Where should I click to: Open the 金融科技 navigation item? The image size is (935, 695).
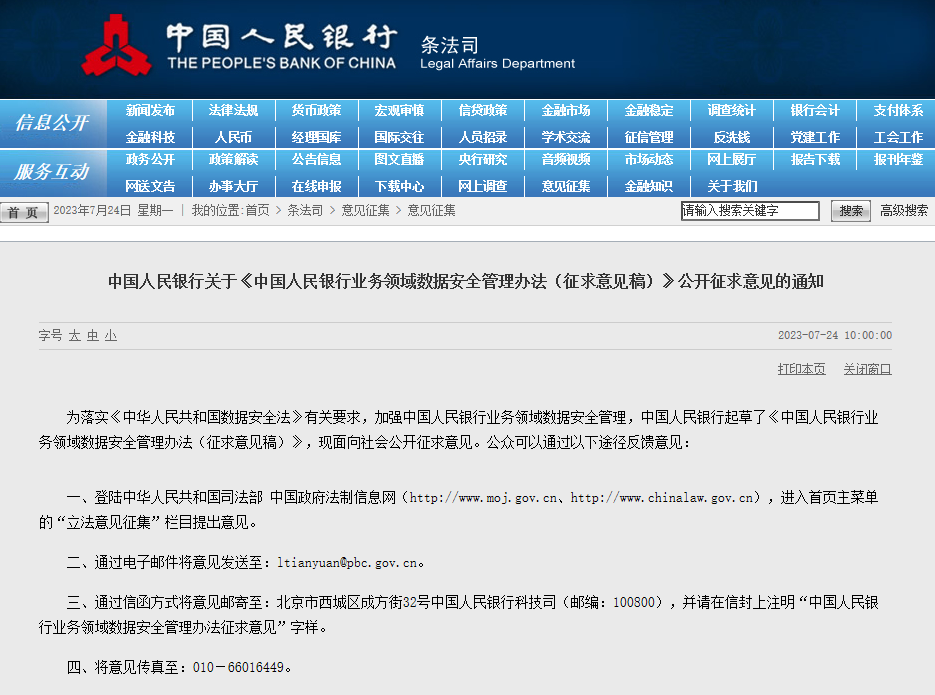click(x=150, y=138)
